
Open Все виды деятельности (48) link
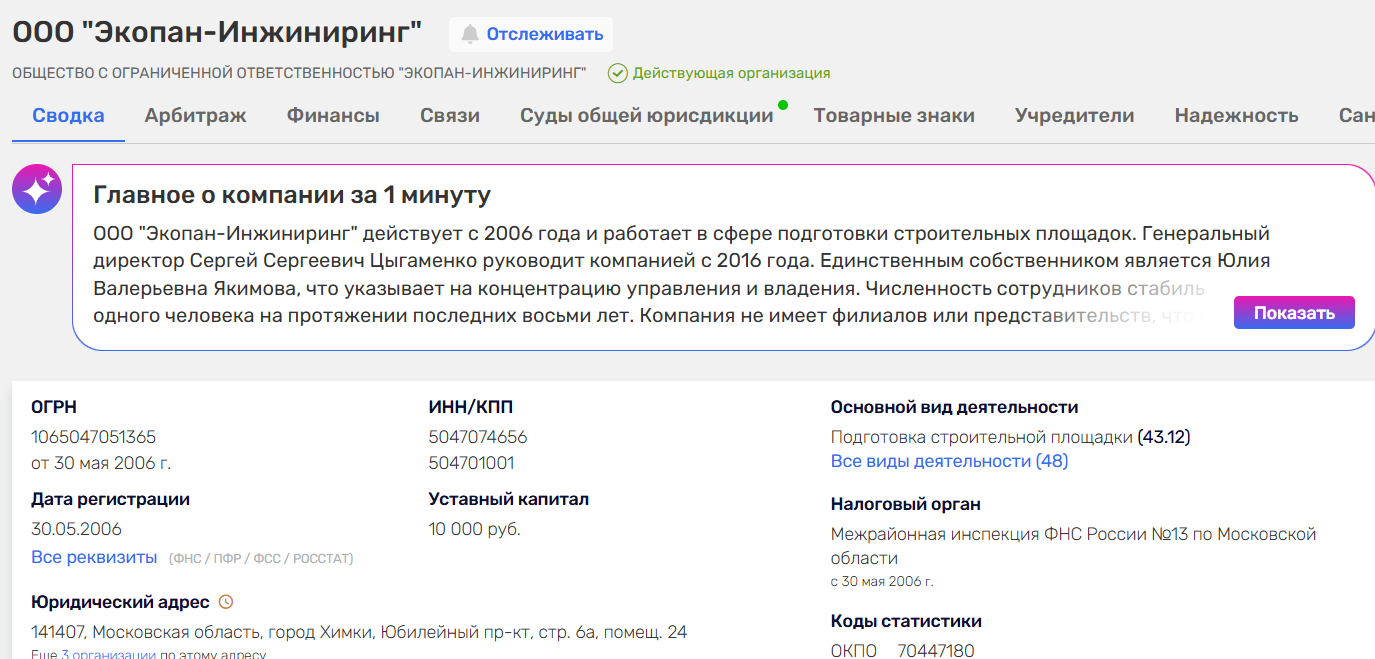[x=949, y=461]
